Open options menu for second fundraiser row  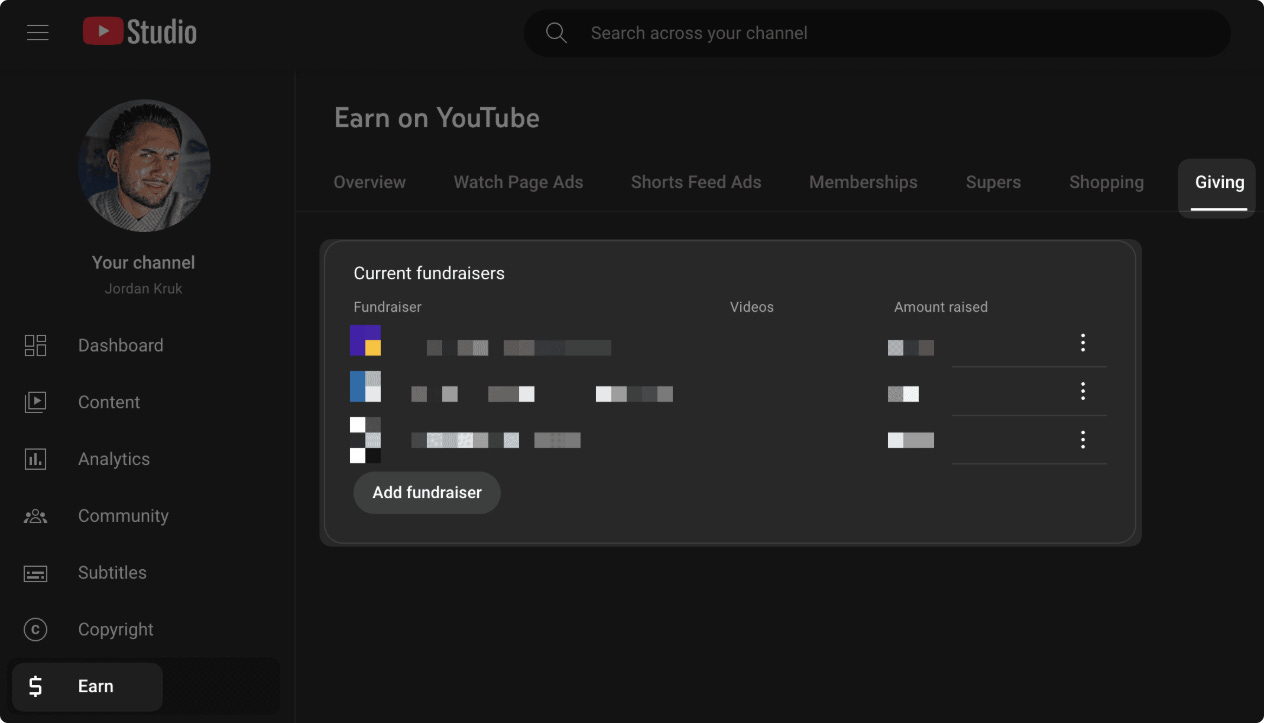1082,391
